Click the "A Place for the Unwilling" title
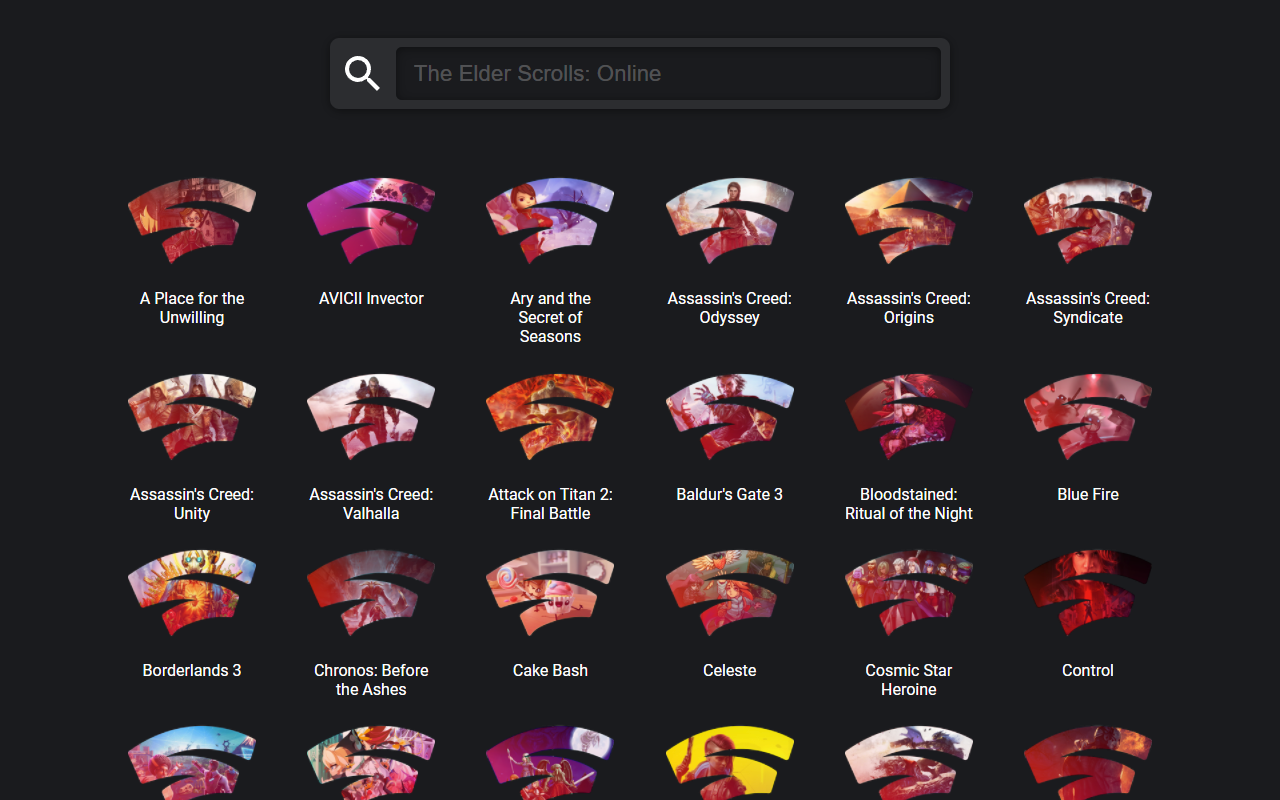This screenshot has height=800, width=1280. tap(192, 308)
